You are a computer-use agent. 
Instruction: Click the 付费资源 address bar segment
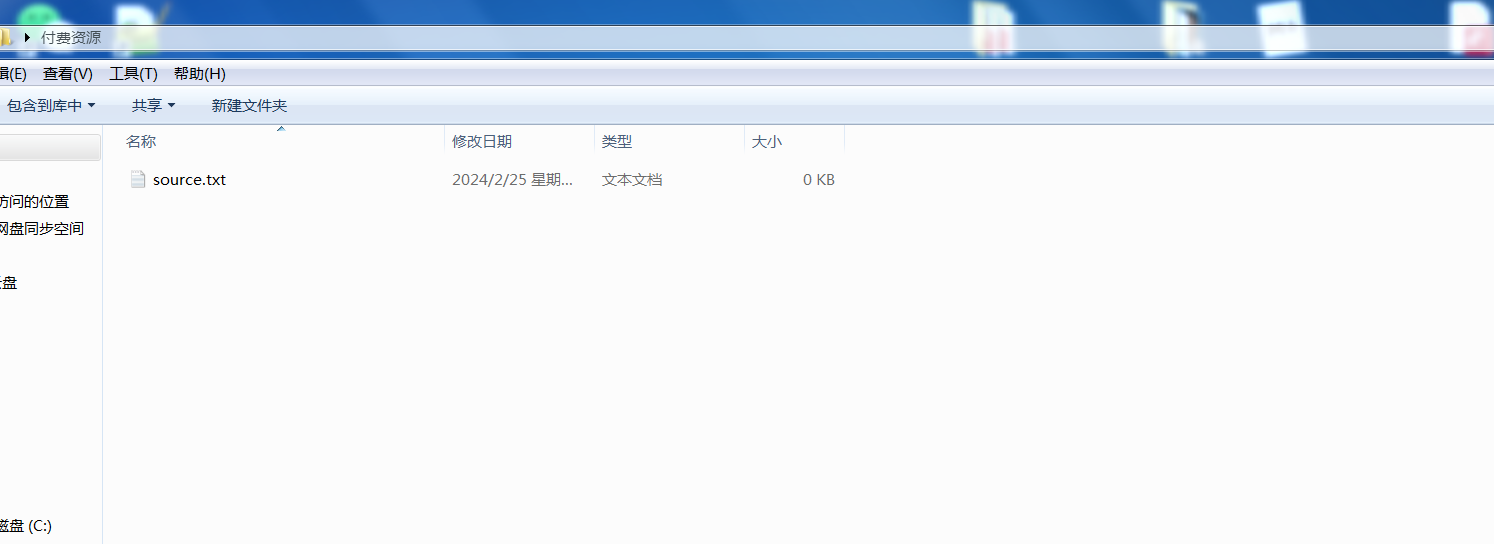click(71, 38)
